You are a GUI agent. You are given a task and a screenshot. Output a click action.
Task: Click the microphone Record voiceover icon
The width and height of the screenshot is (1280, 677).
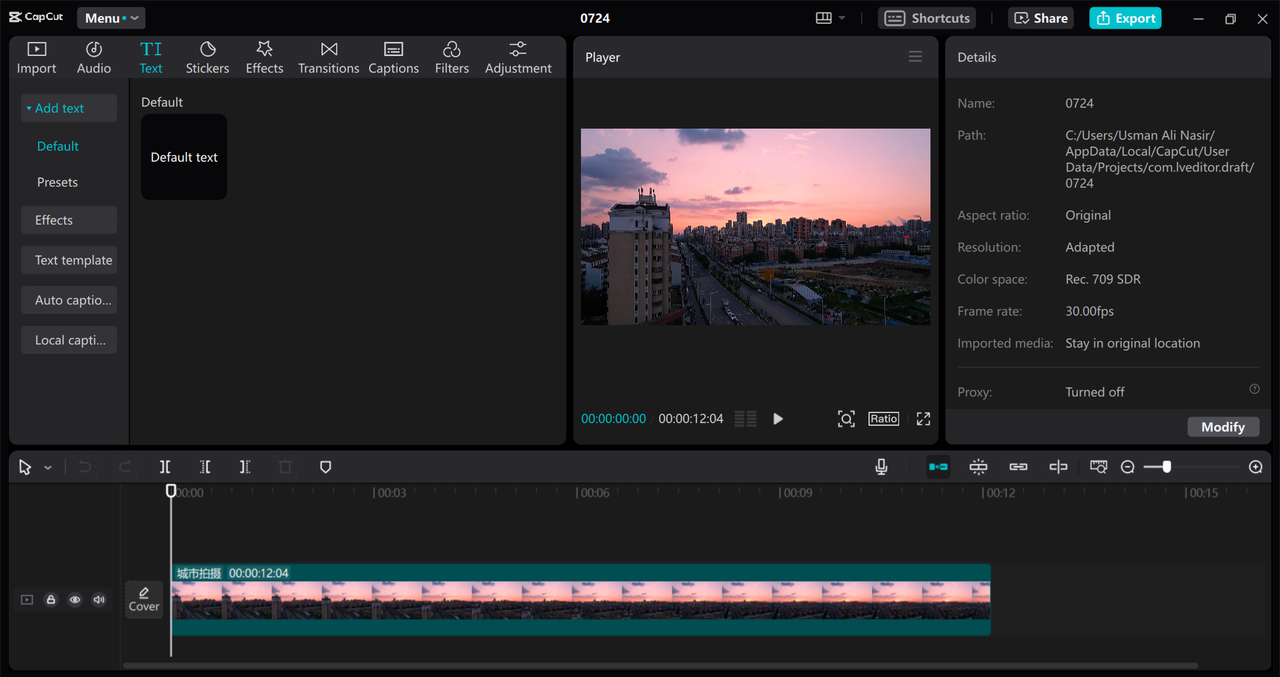(881, 467)
